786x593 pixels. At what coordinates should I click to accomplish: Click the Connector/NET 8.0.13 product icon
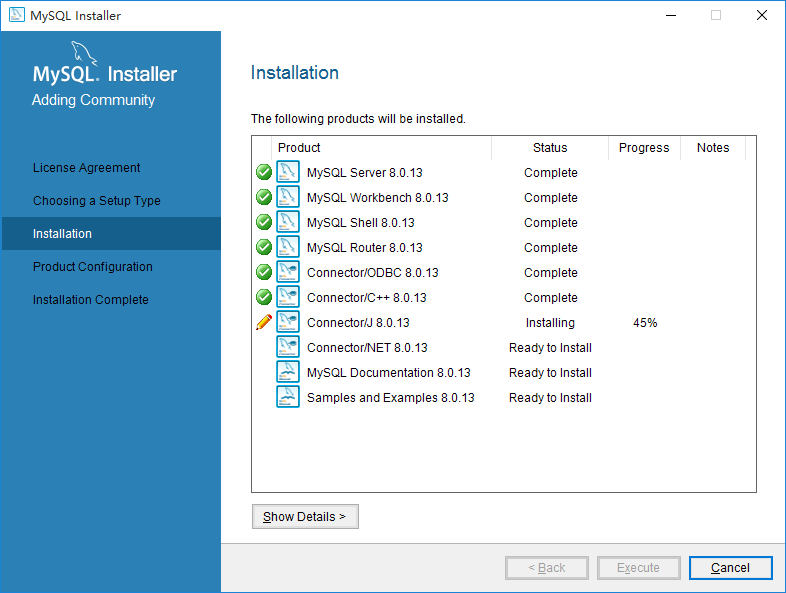tap(288, 347)
